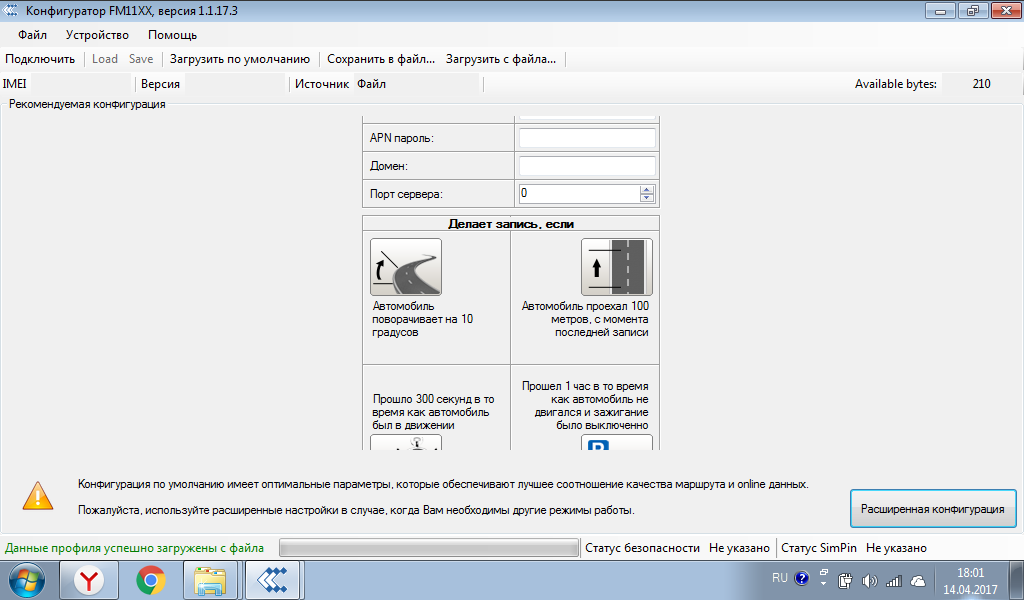Open the Файл menu
This screenshot has height=600, width=1024.
coord(32,35)
